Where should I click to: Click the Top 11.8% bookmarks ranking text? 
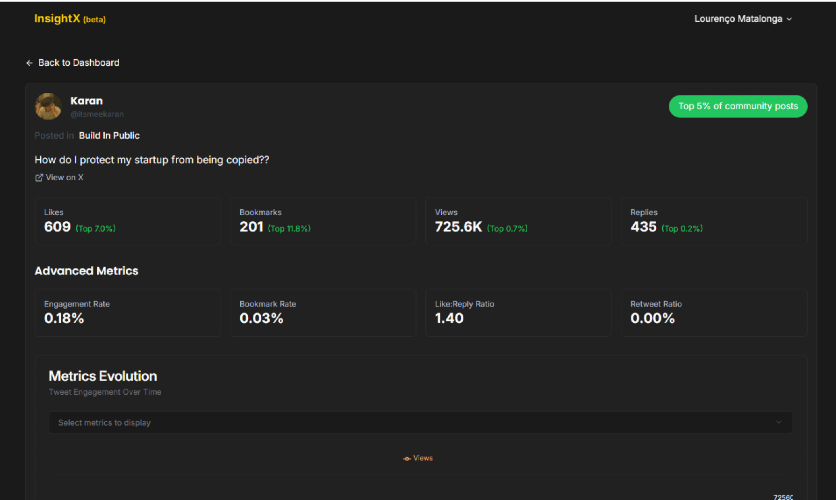(289, 228)
